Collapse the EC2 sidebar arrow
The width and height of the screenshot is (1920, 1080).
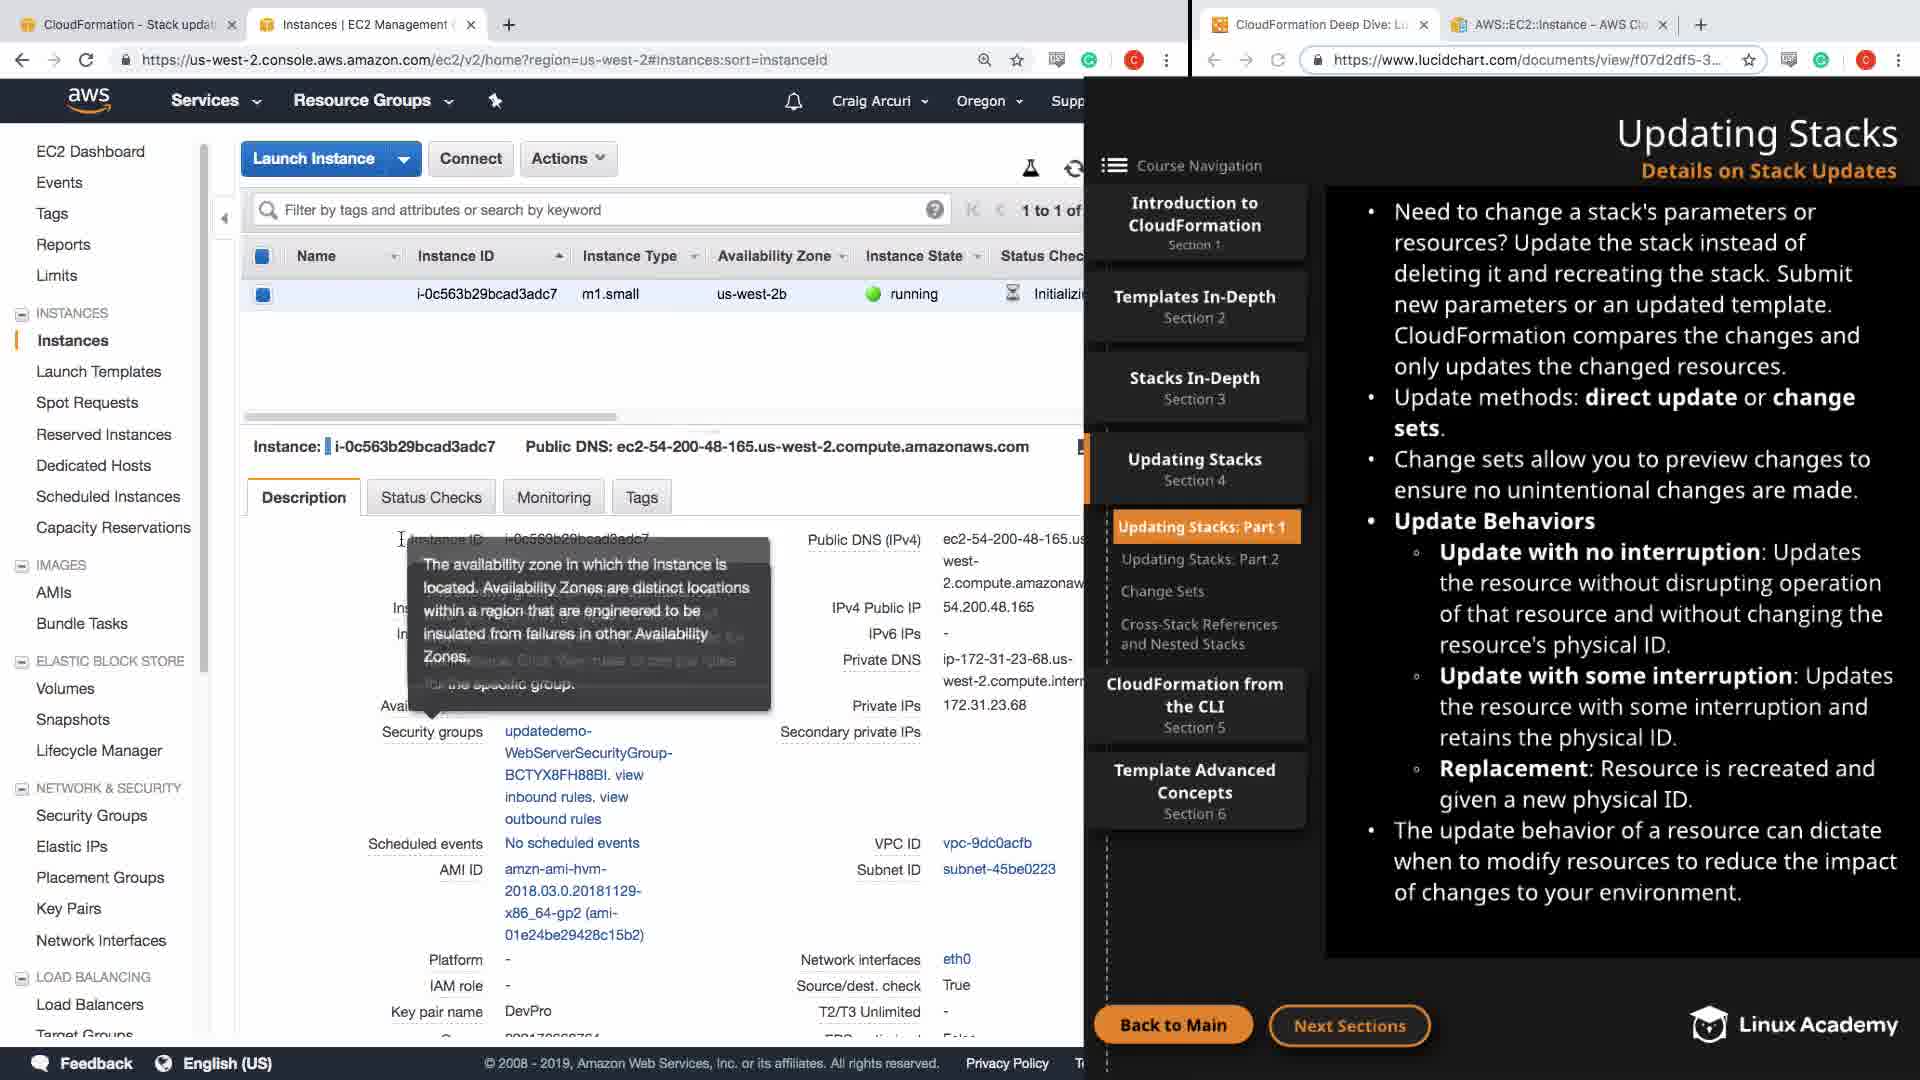[x=224, y=218]
